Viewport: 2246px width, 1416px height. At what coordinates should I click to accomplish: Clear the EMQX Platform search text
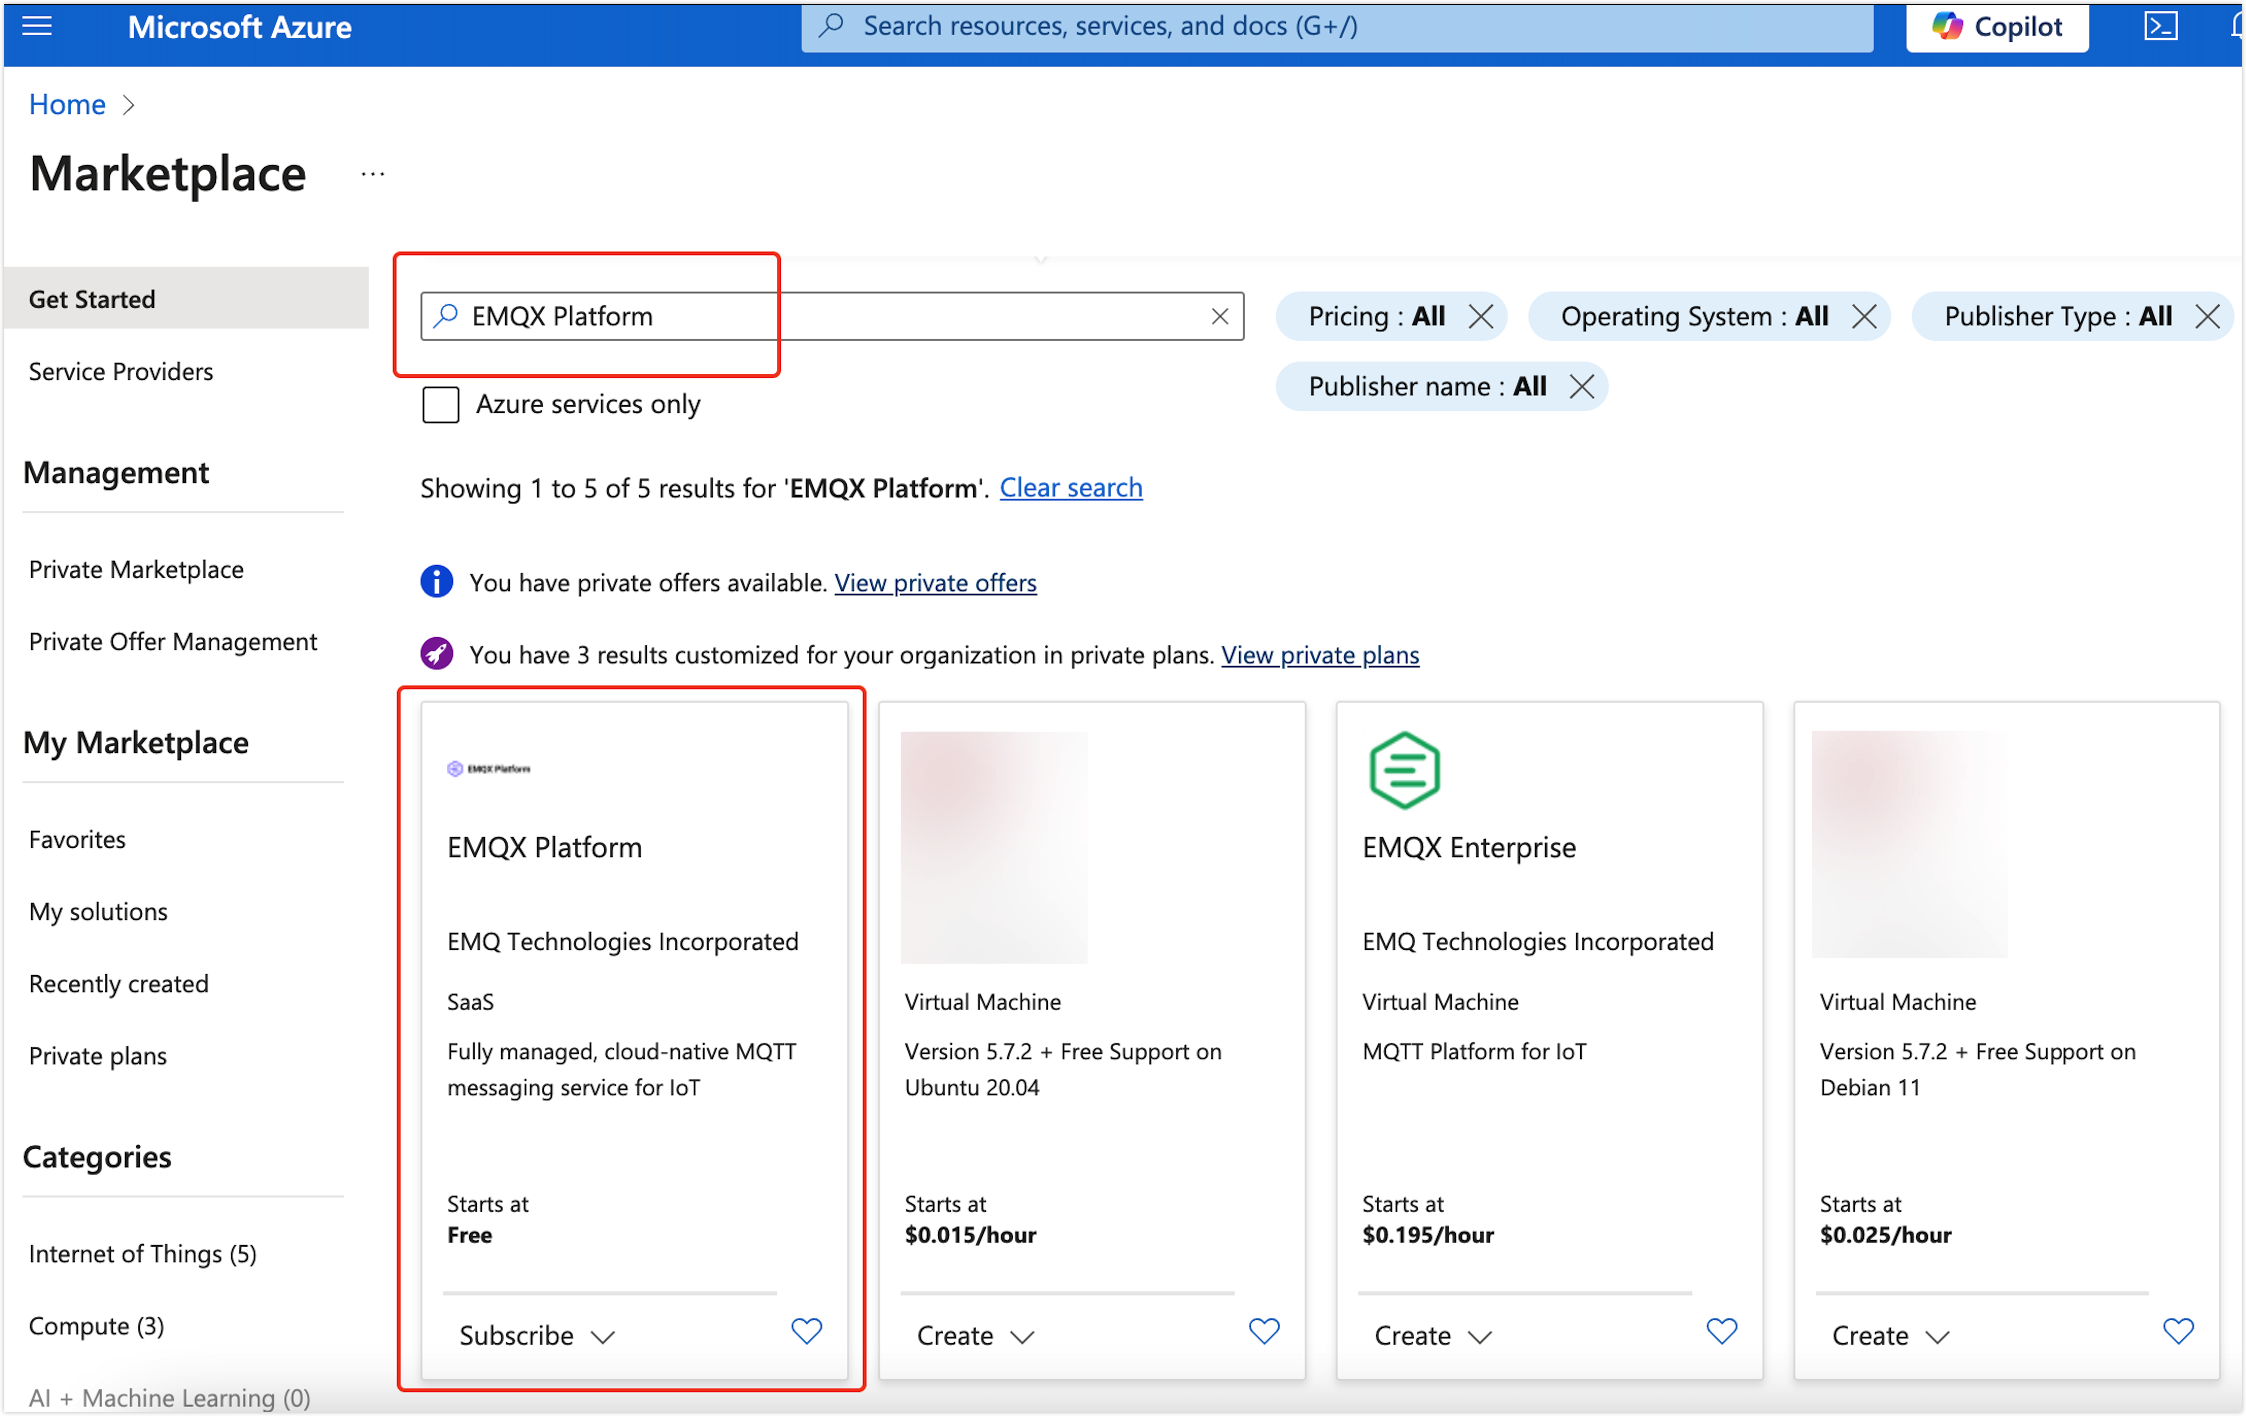pyautogui.click(x=1219, y=316)
